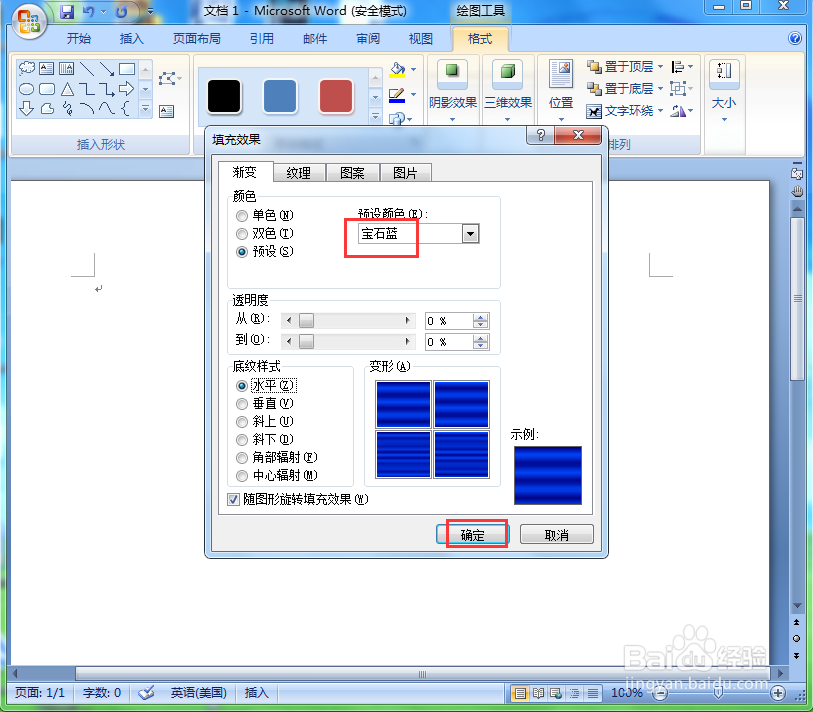Select the oval shape
The image size is (813, 712).
tap(26, 89)
